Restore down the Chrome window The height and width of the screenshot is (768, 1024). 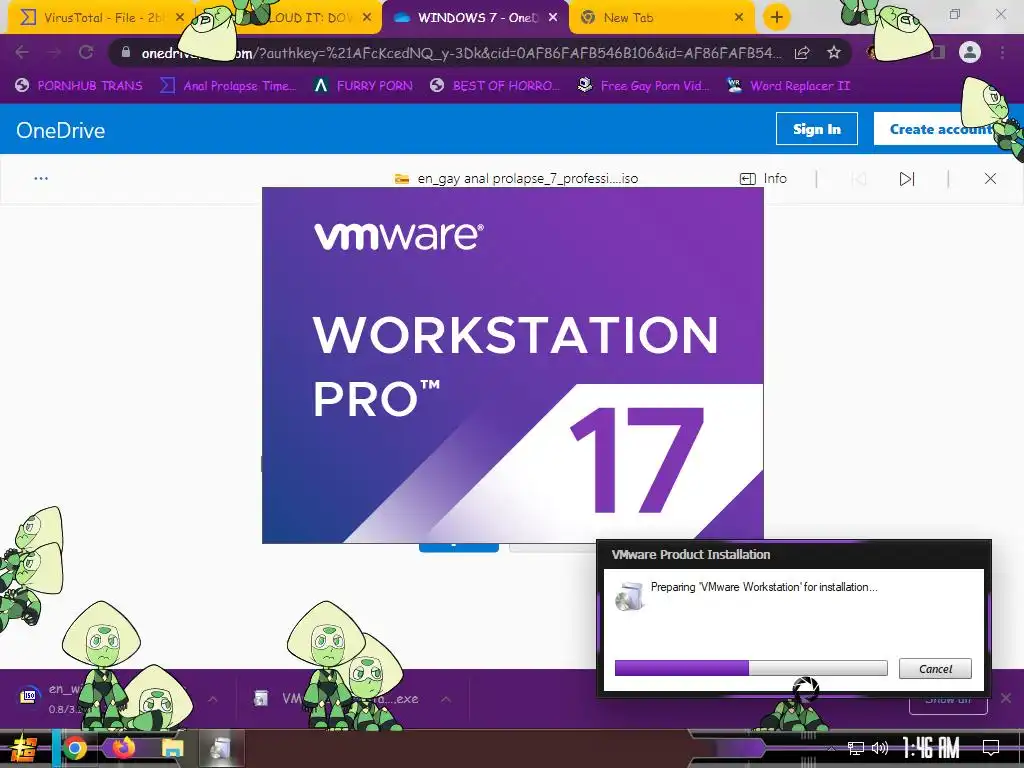click(x=954, y=14)
